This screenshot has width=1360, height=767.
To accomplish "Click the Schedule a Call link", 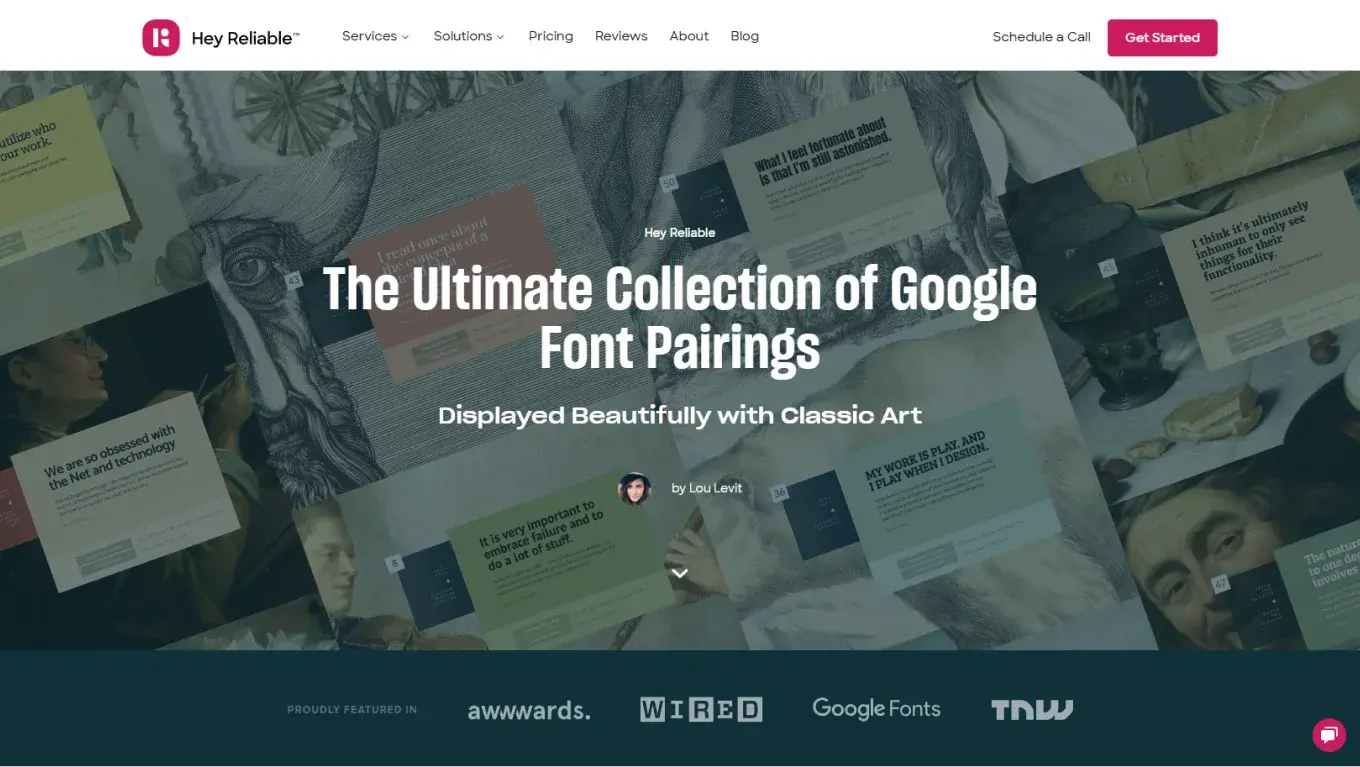I will coord(1041,37).
